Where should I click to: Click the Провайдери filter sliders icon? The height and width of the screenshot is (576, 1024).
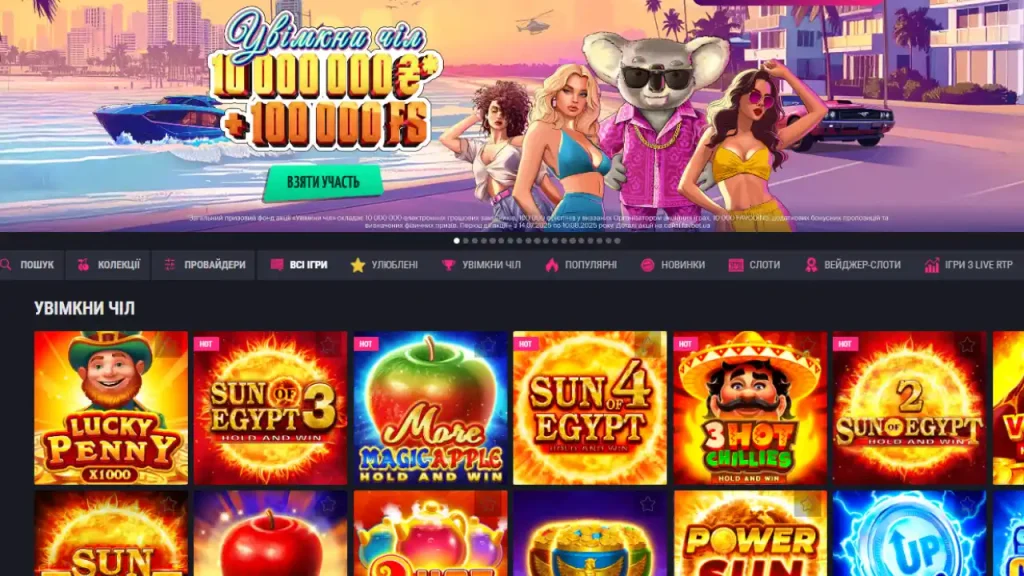[170, 264]
